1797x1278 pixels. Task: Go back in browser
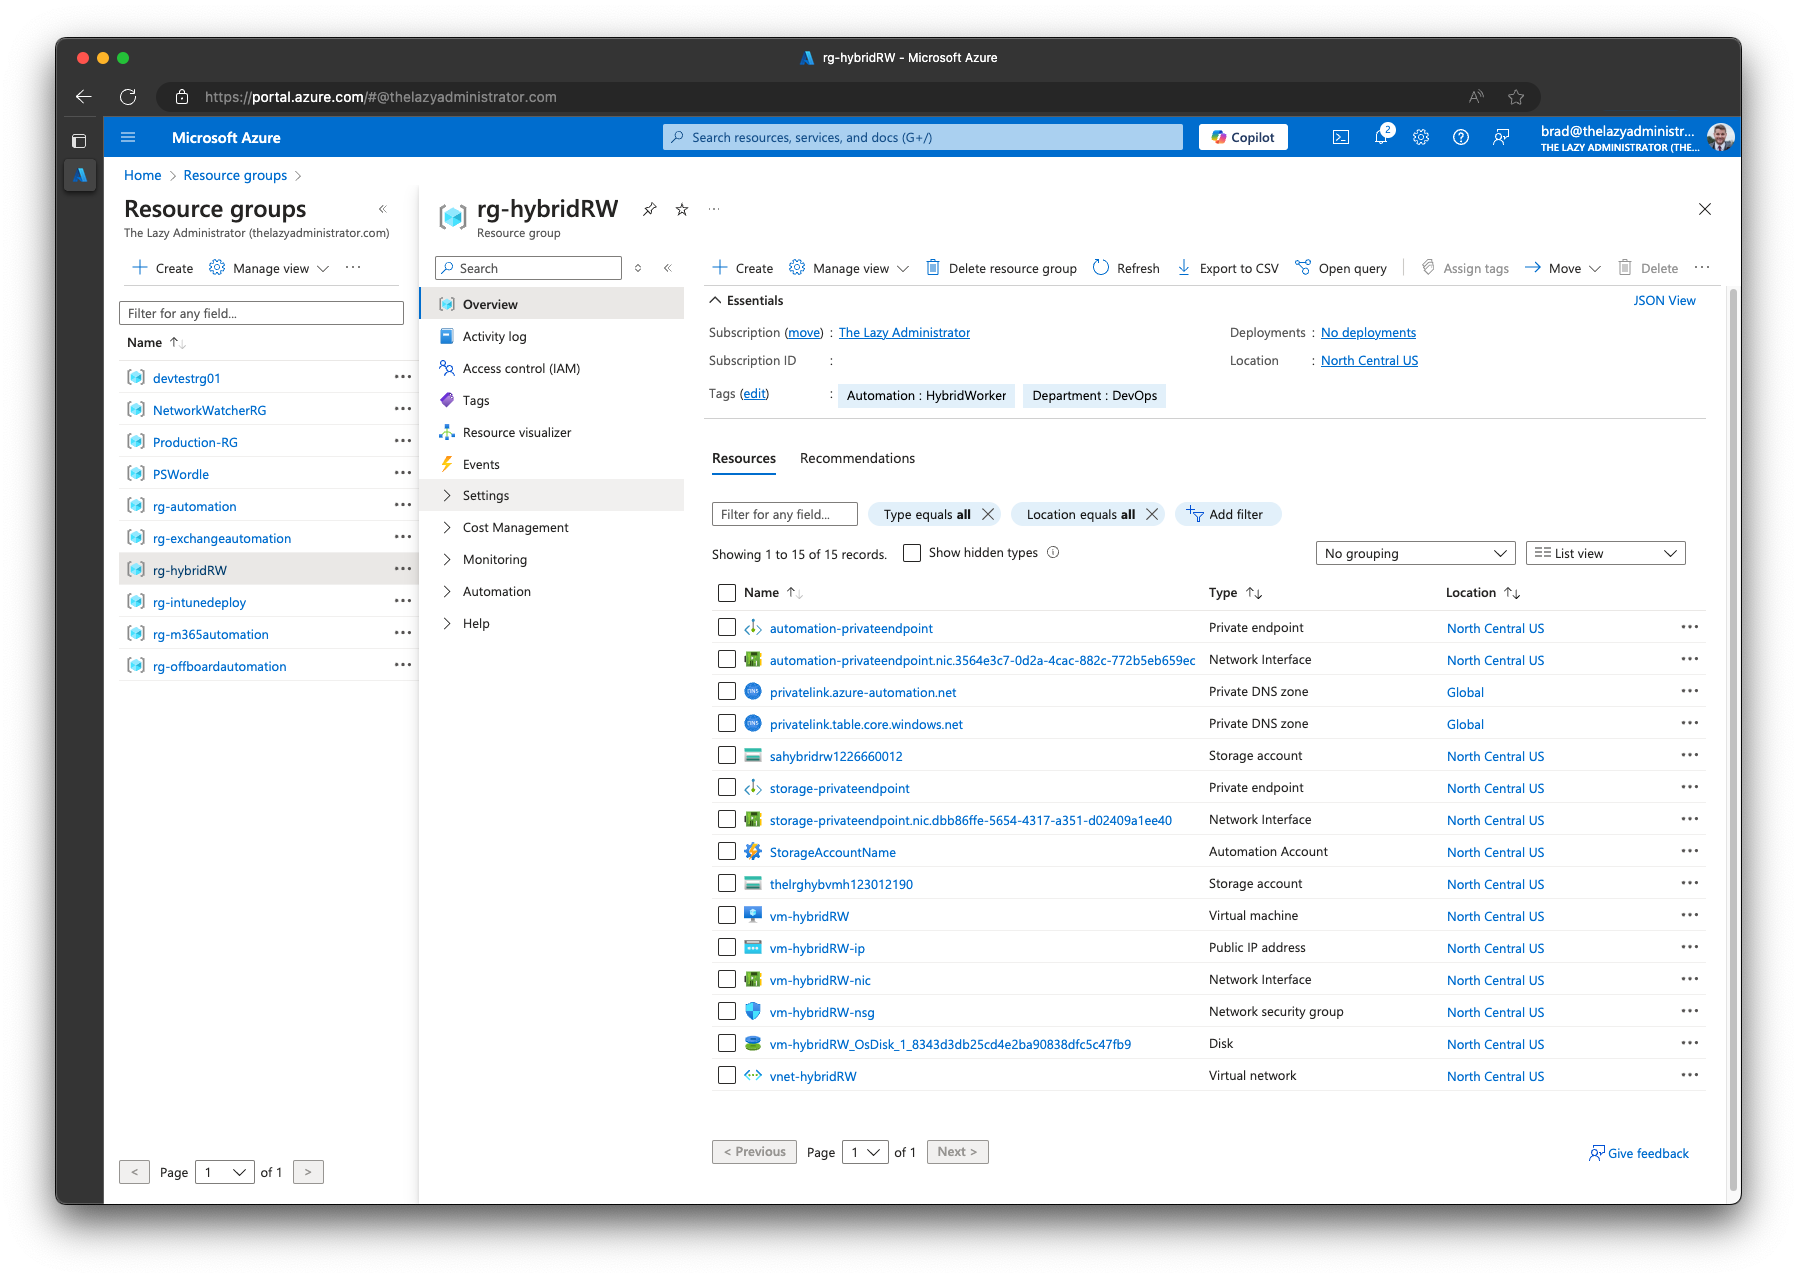click(x=84, y=97)
